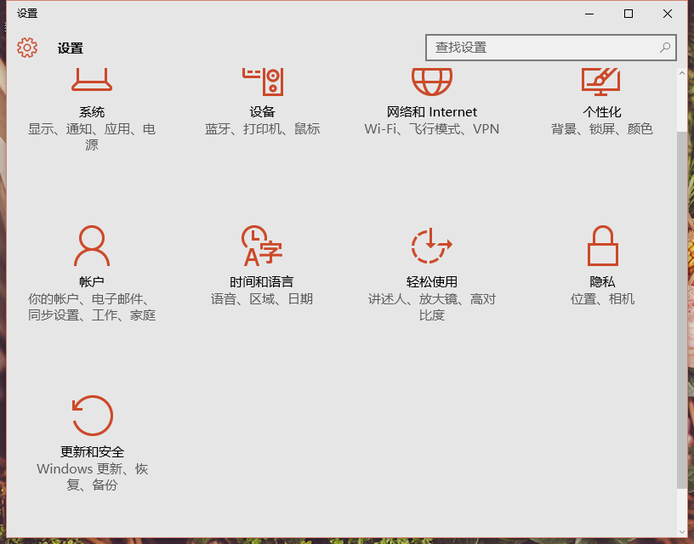Click the 隐私 description 位置、相机
The image size is (694, 544).
[602, 299]
